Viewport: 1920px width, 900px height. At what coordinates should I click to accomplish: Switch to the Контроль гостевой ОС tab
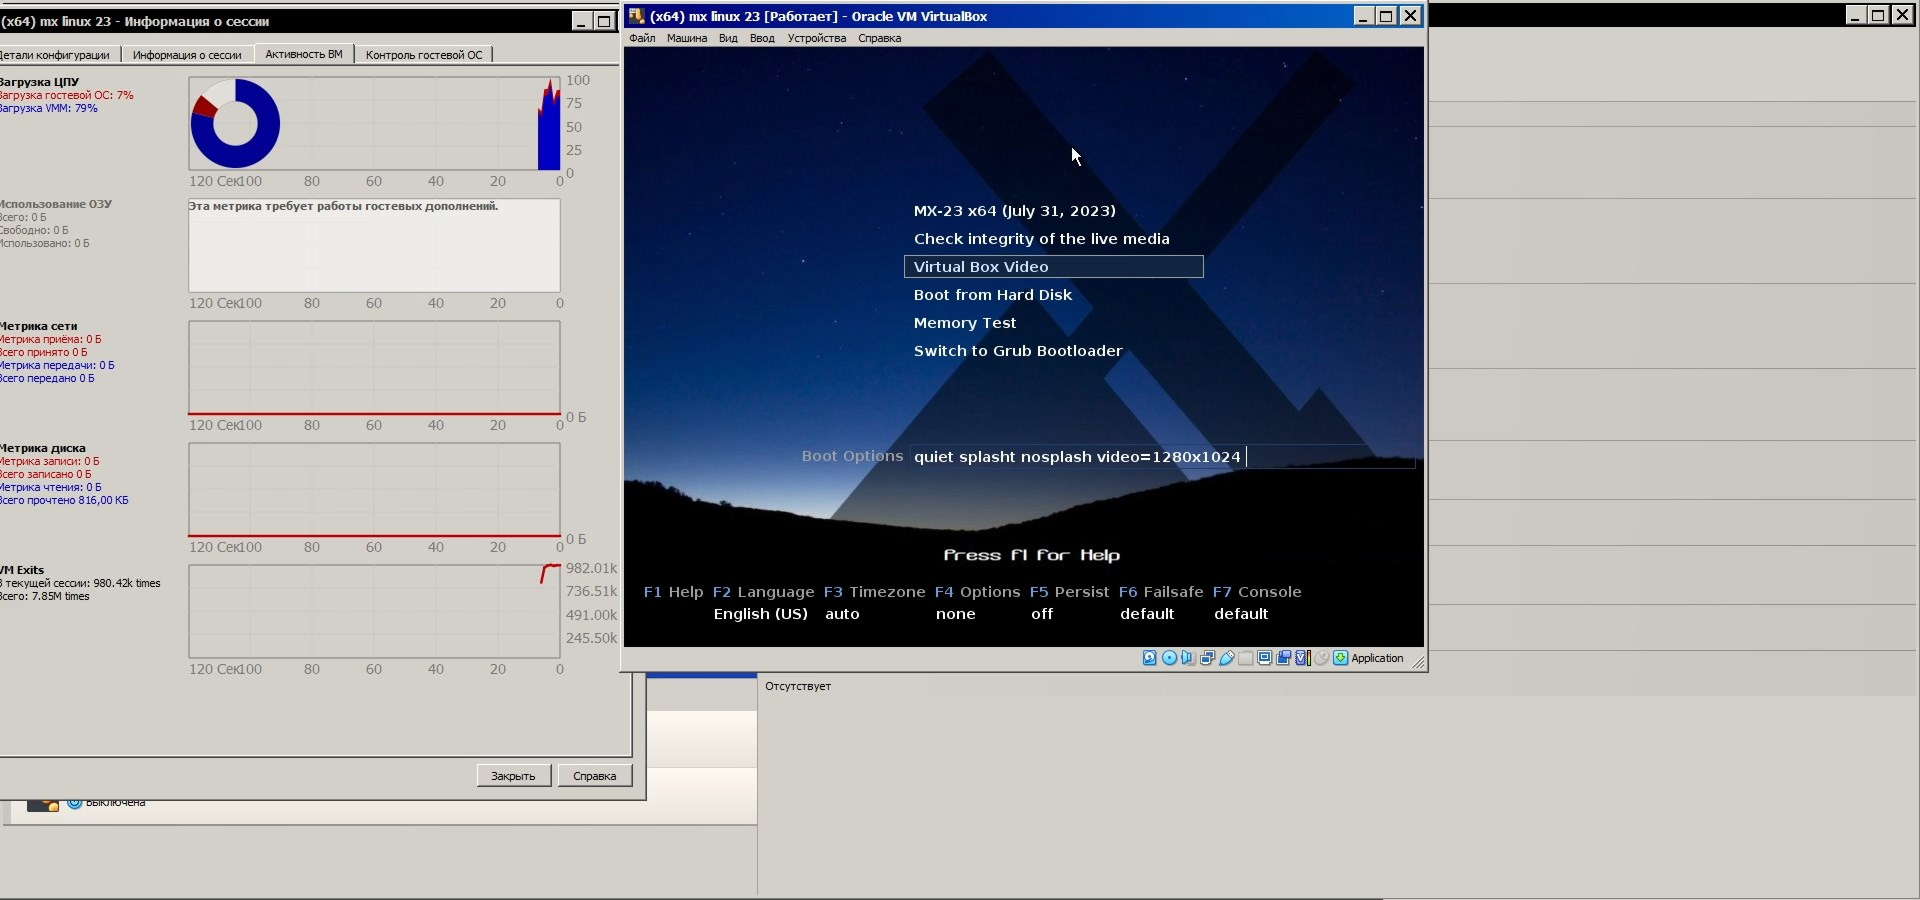click(x=423, y=55)
